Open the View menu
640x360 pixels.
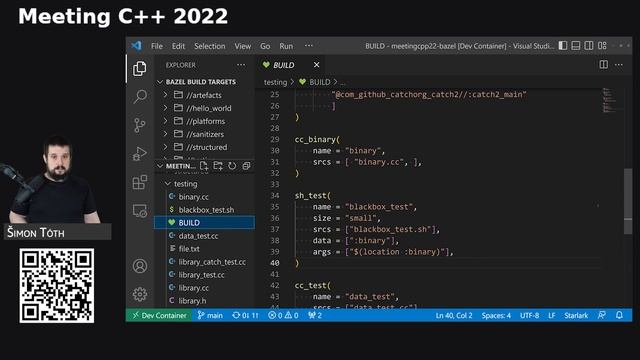tap(242, 46)
